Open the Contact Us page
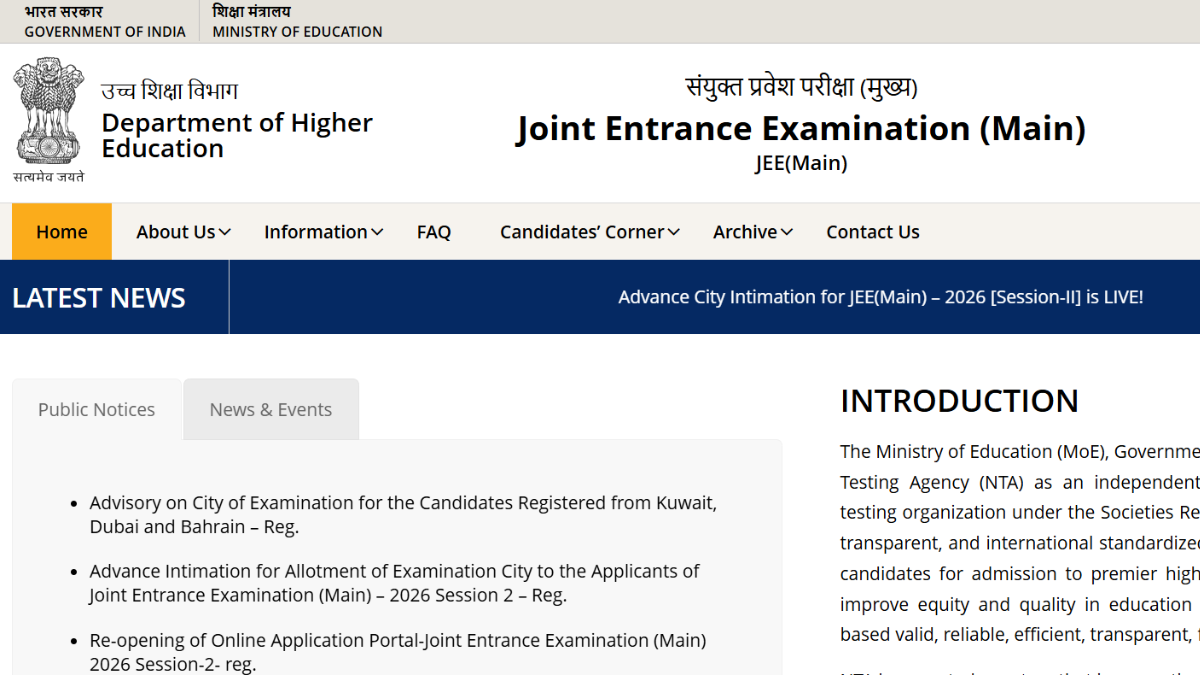 pyautogui.click(x=872, y=232)
